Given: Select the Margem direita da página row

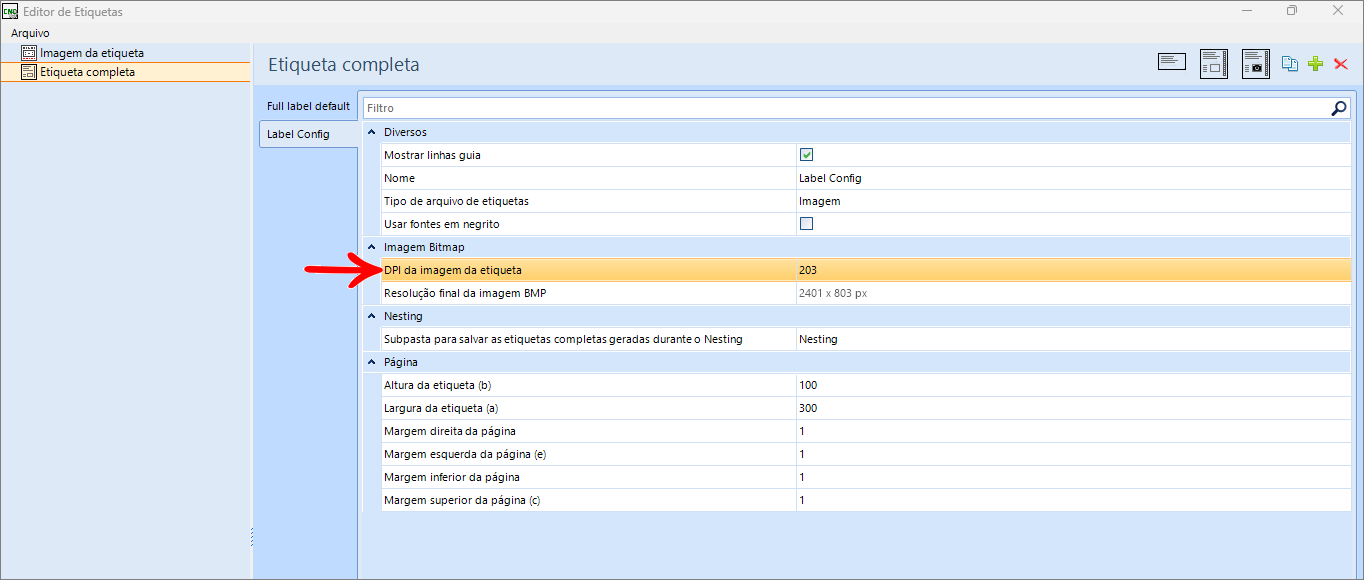Looking at the screenshot, I should (x=866, y=431).
